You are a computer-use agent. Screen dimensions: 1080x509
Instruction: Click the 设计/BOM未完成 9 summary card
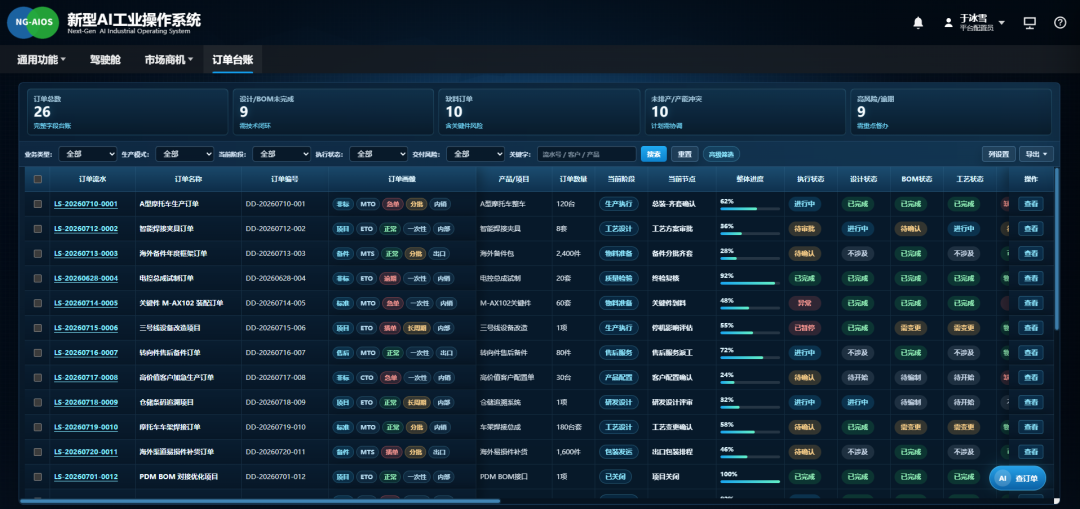[333, 112]
